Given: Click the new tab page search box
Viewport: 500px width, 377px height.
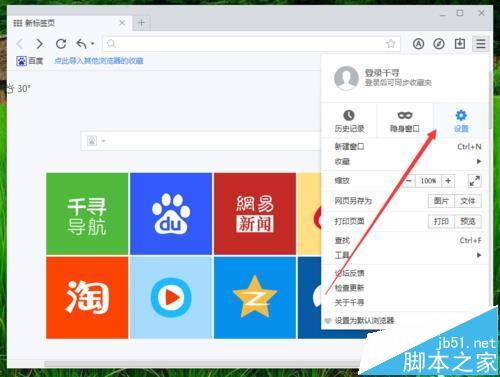Looking at the screenshot, I should pos(201,141).
